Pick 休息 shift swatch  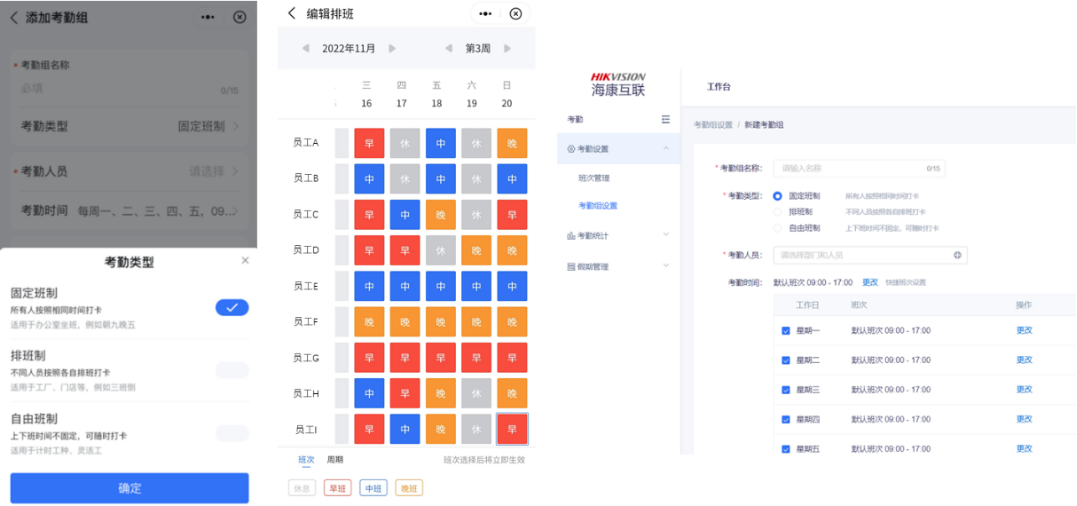302,488
